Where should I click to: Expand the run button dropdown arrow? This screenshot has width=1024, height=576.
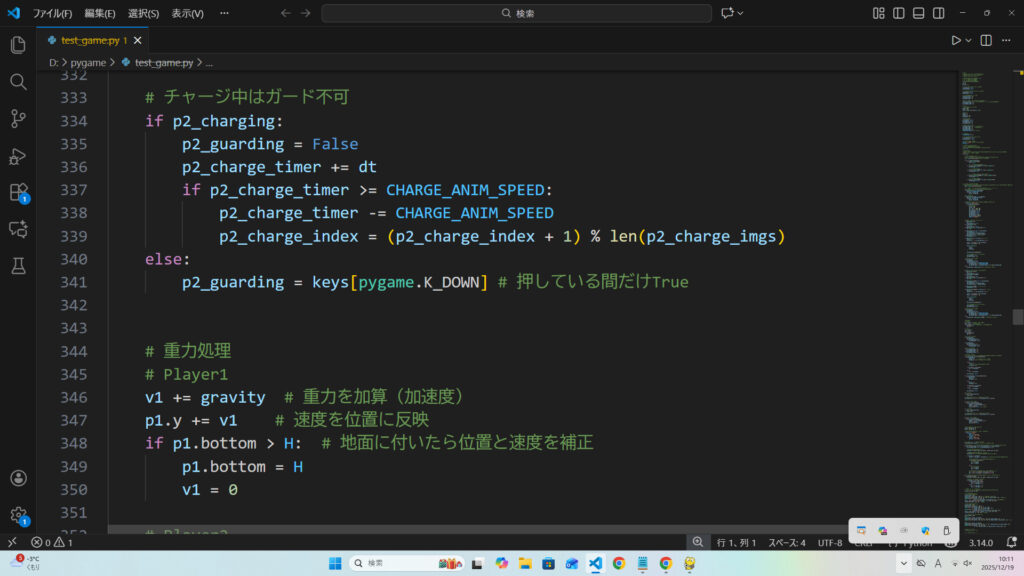point(970,40)
